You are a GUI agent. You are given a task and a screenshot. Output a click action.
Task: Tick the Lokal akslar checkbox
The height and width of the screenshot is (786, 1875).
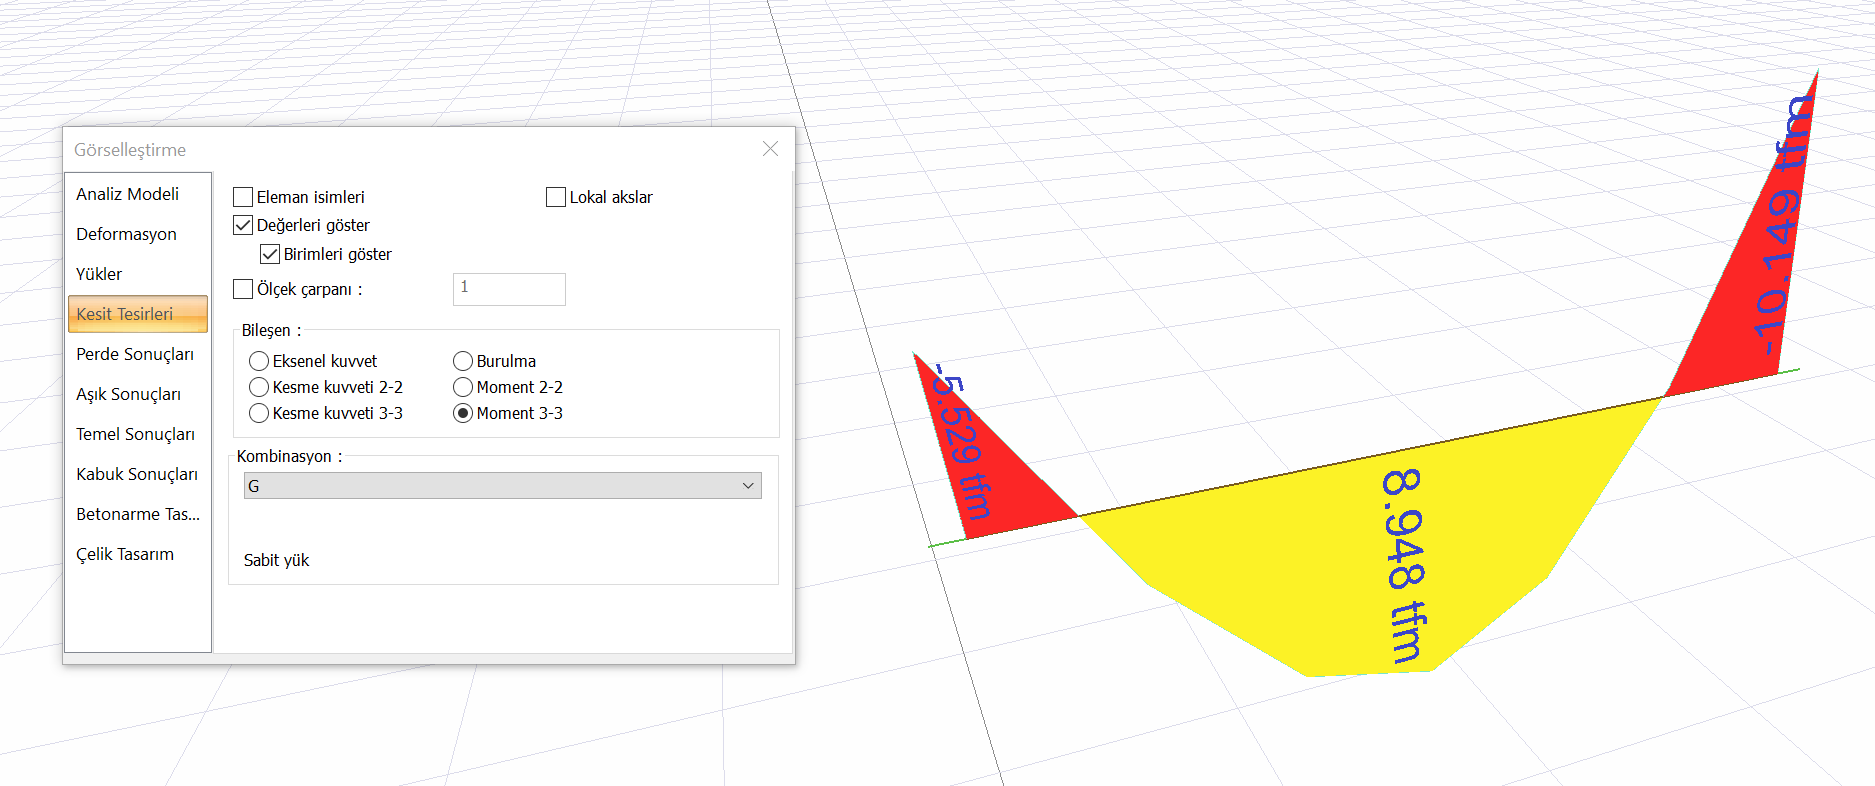(556, 197)
